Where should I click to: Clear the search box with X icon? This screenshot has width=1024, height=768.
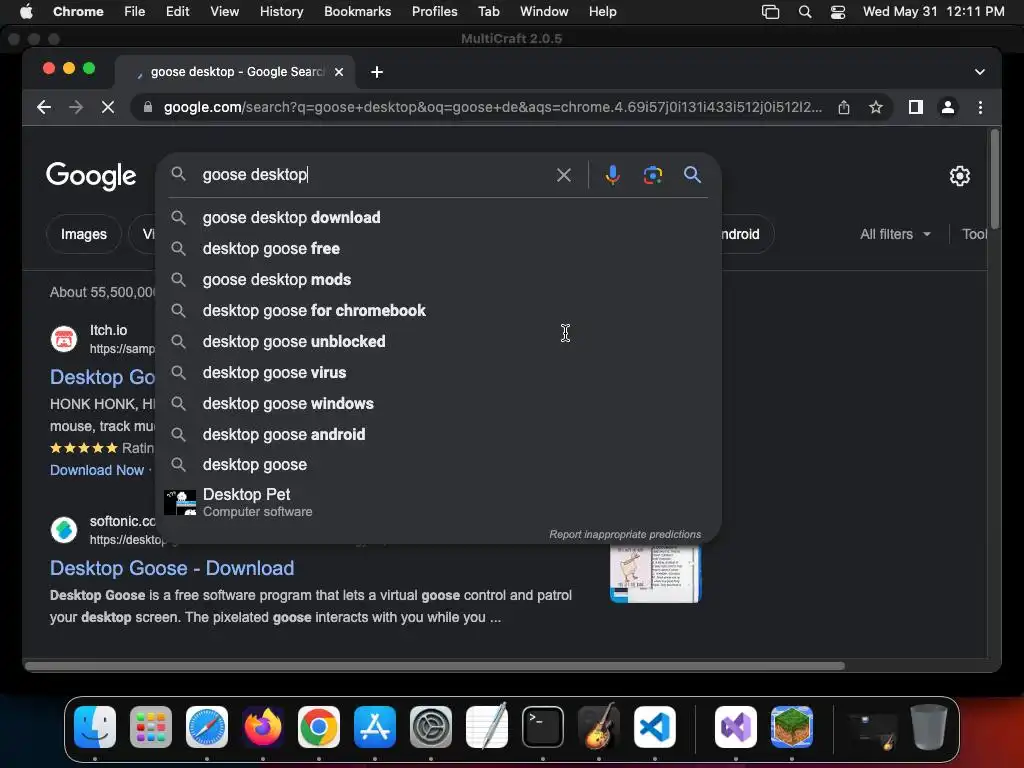point(564,175)
